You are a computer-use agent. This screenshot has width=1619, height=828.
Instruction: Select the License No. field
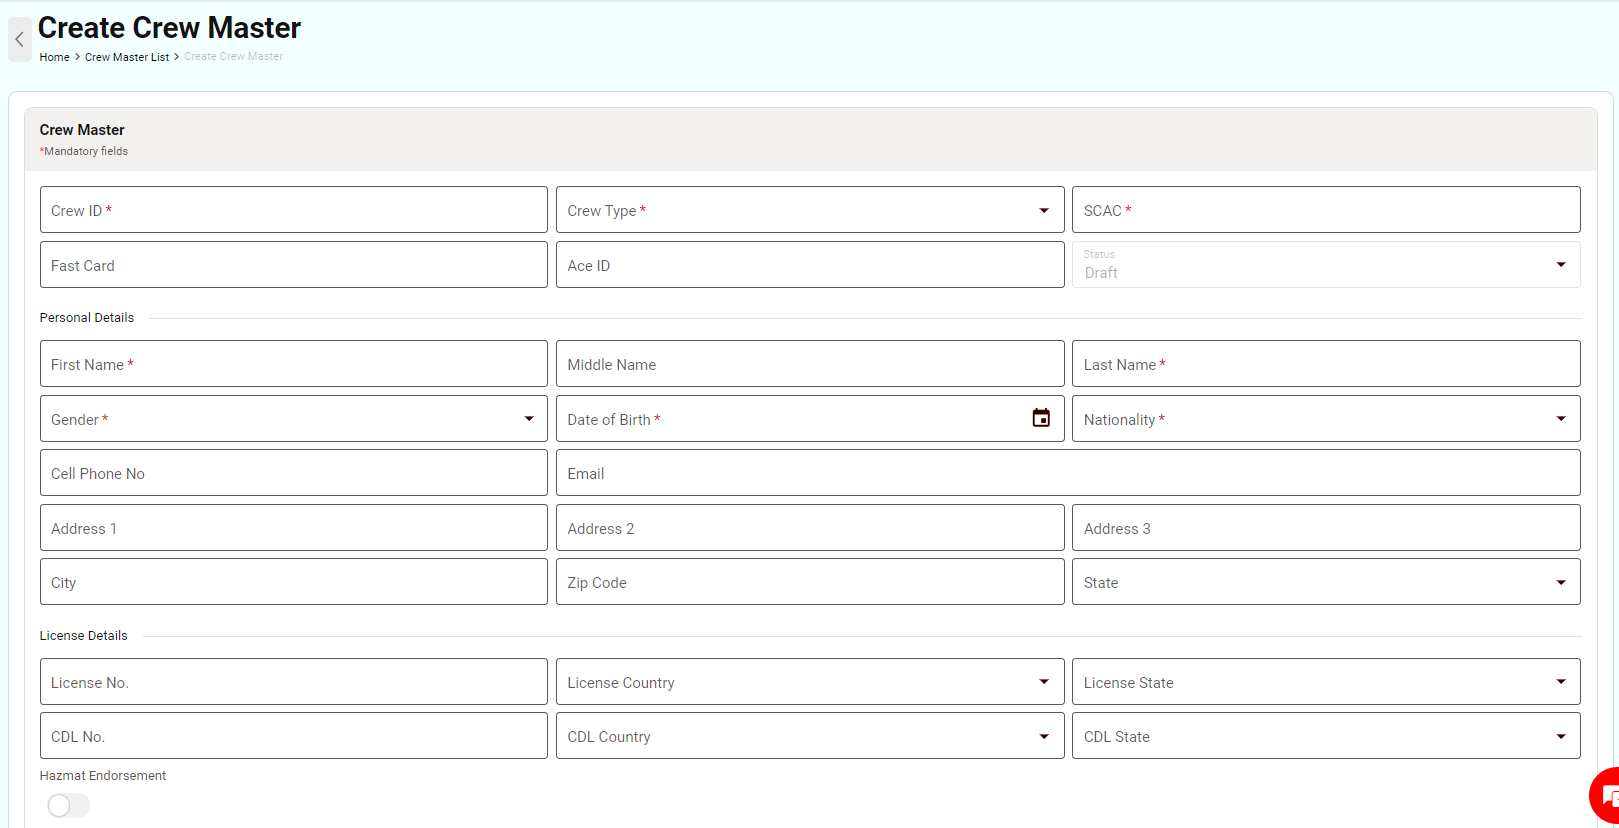point(294,682)
